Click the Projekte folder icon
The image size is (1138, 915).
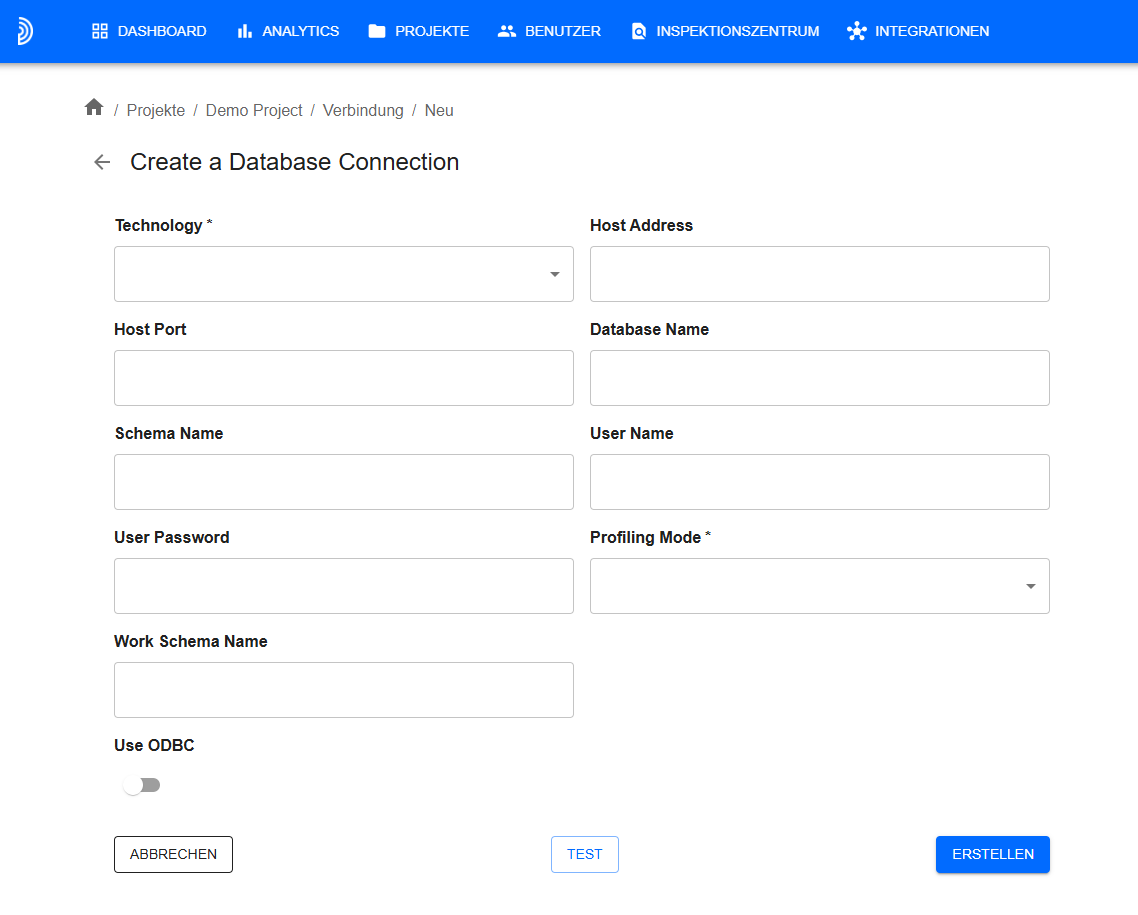tap(377, 31)
